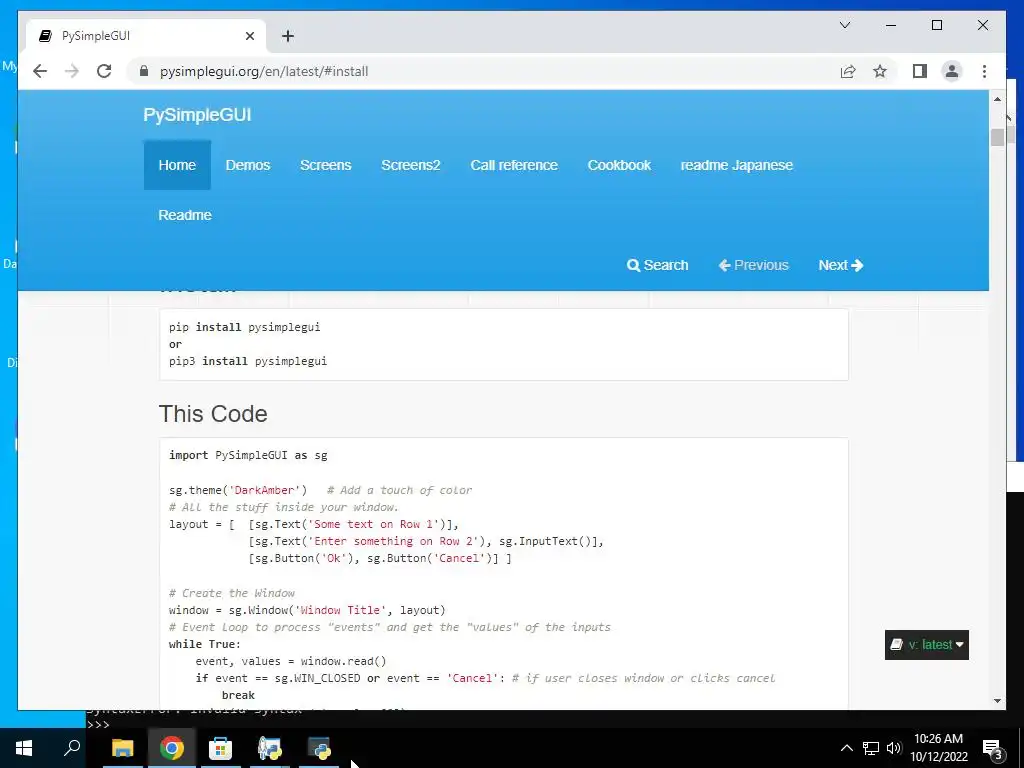Close the PySimpleGUI tab

pos(249,36)
